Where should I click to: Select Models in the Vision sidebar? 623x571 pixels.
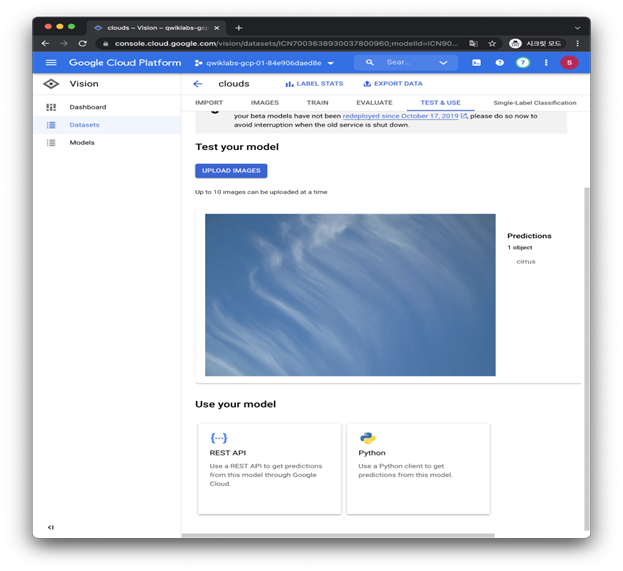tap(82, 143)
